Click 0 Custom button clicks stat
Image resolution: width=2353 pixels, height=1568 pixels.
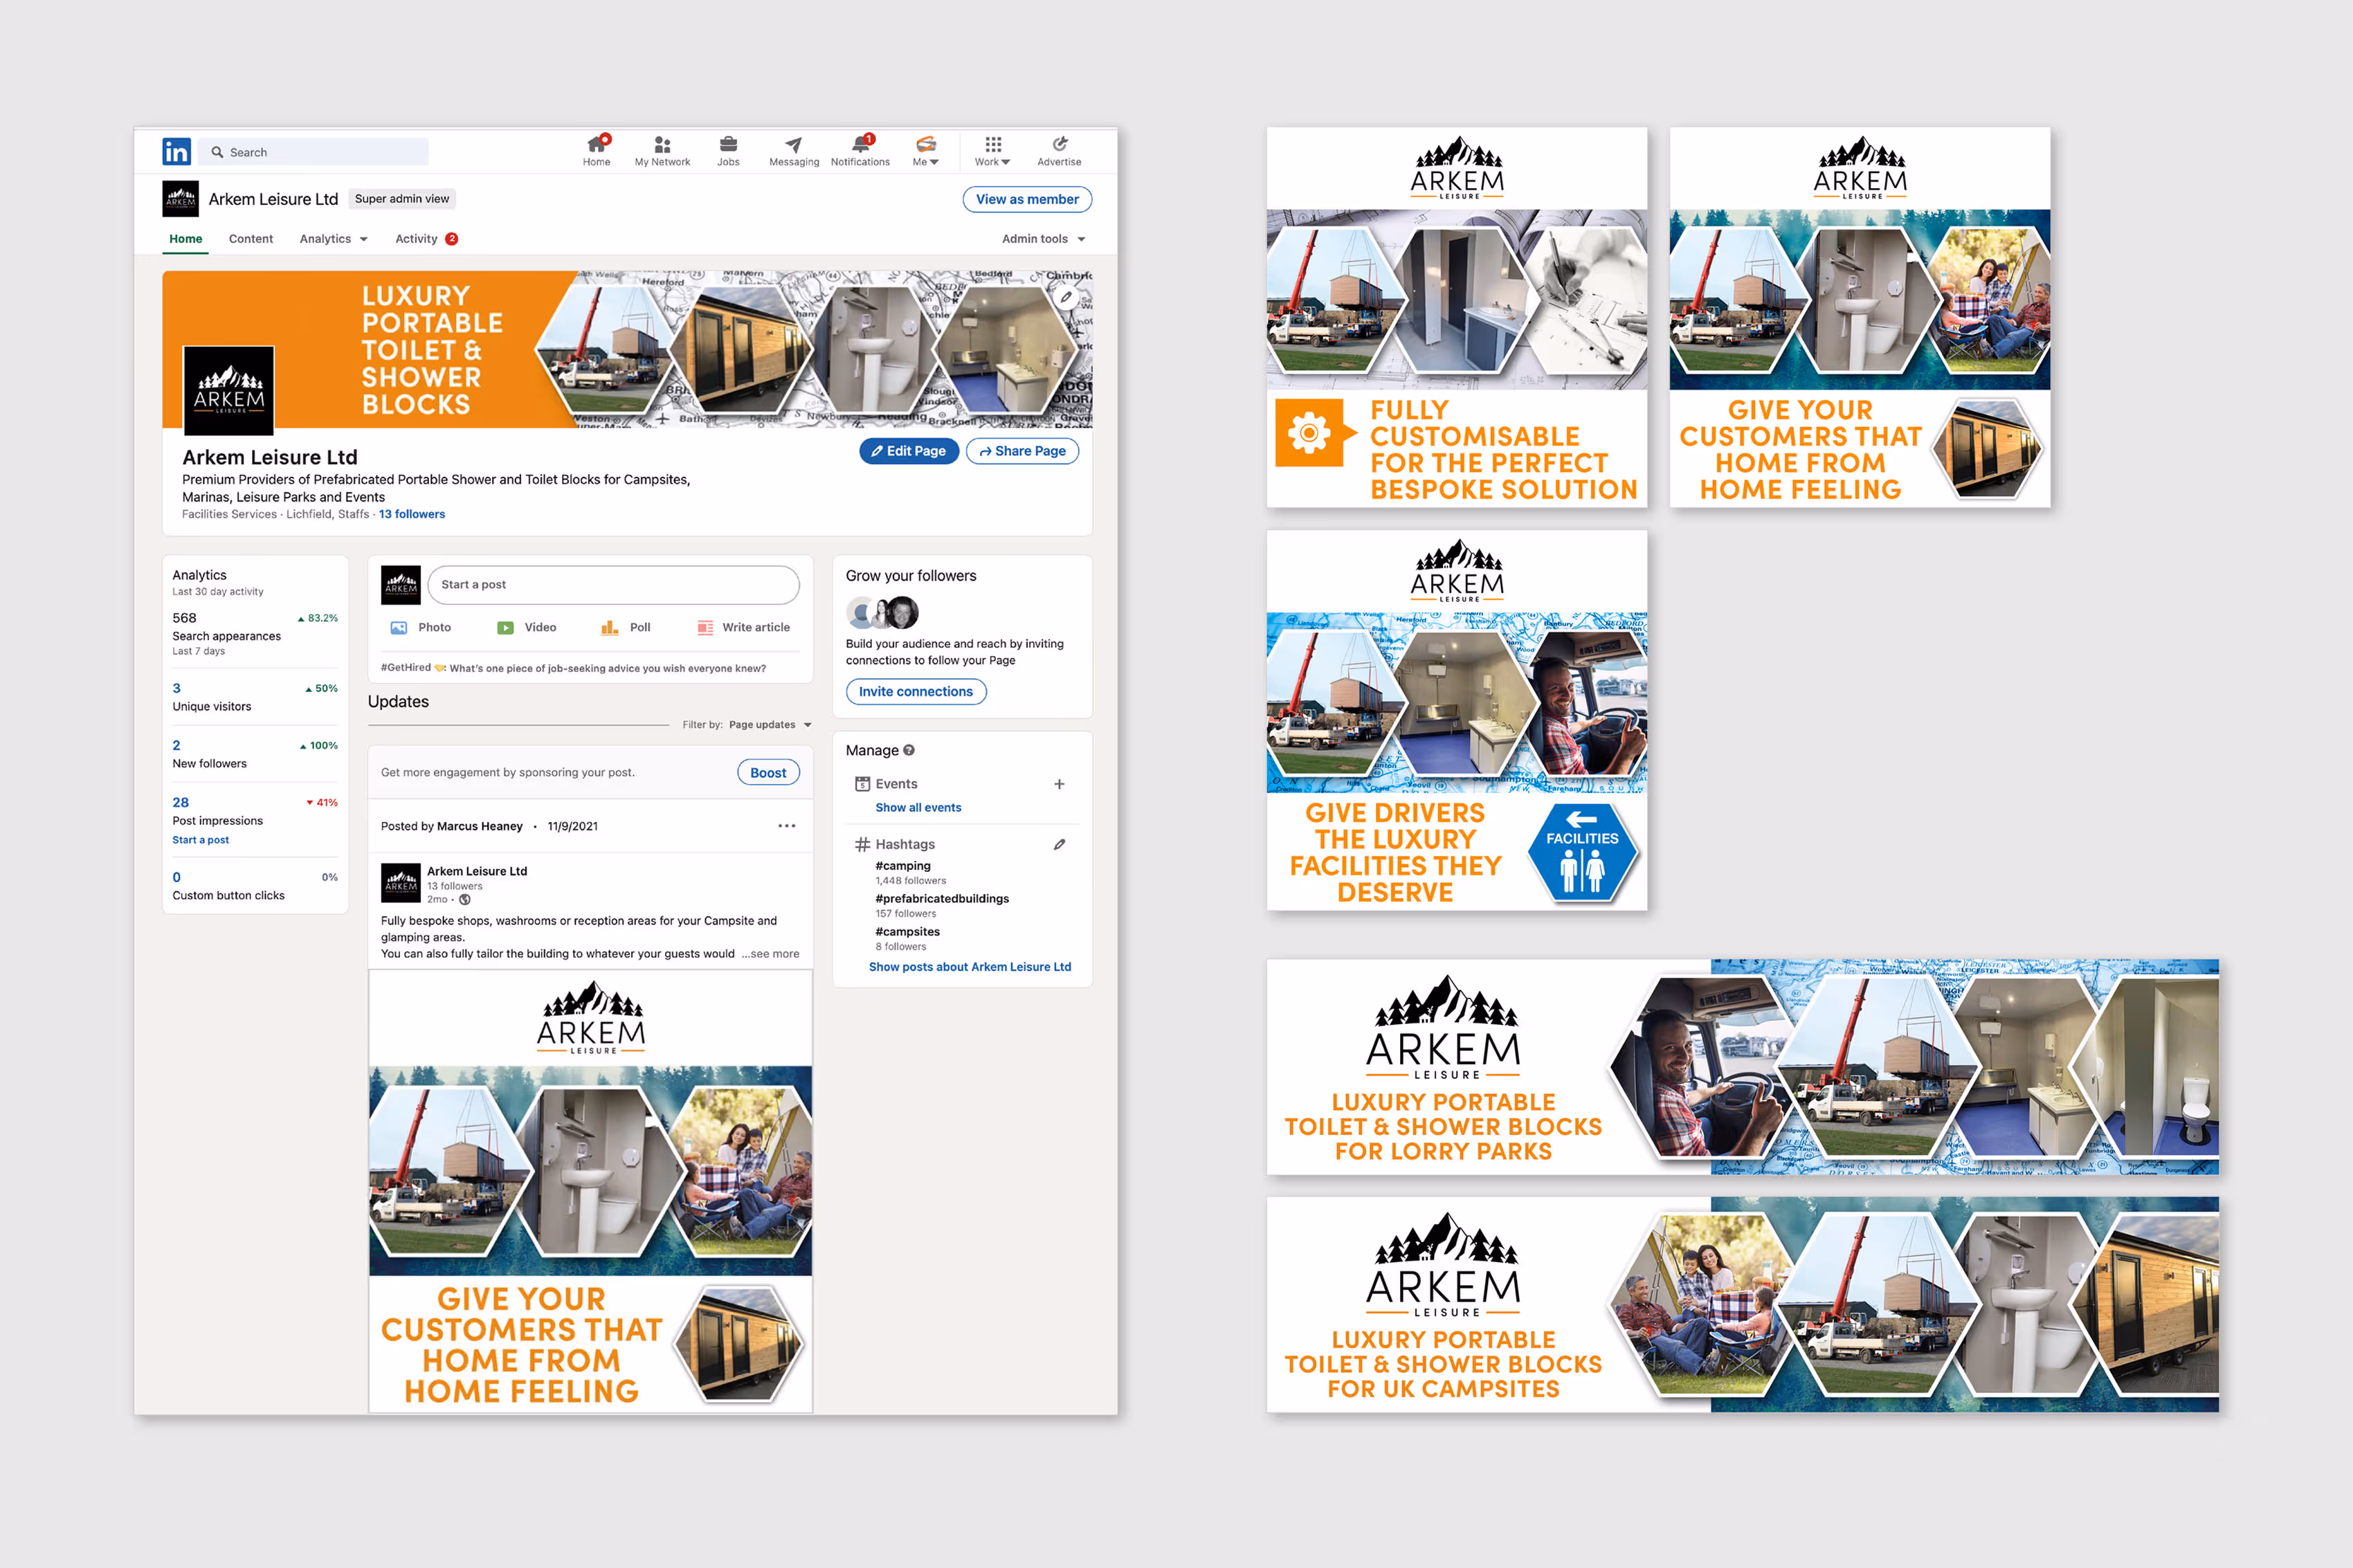tap(254, 886)
